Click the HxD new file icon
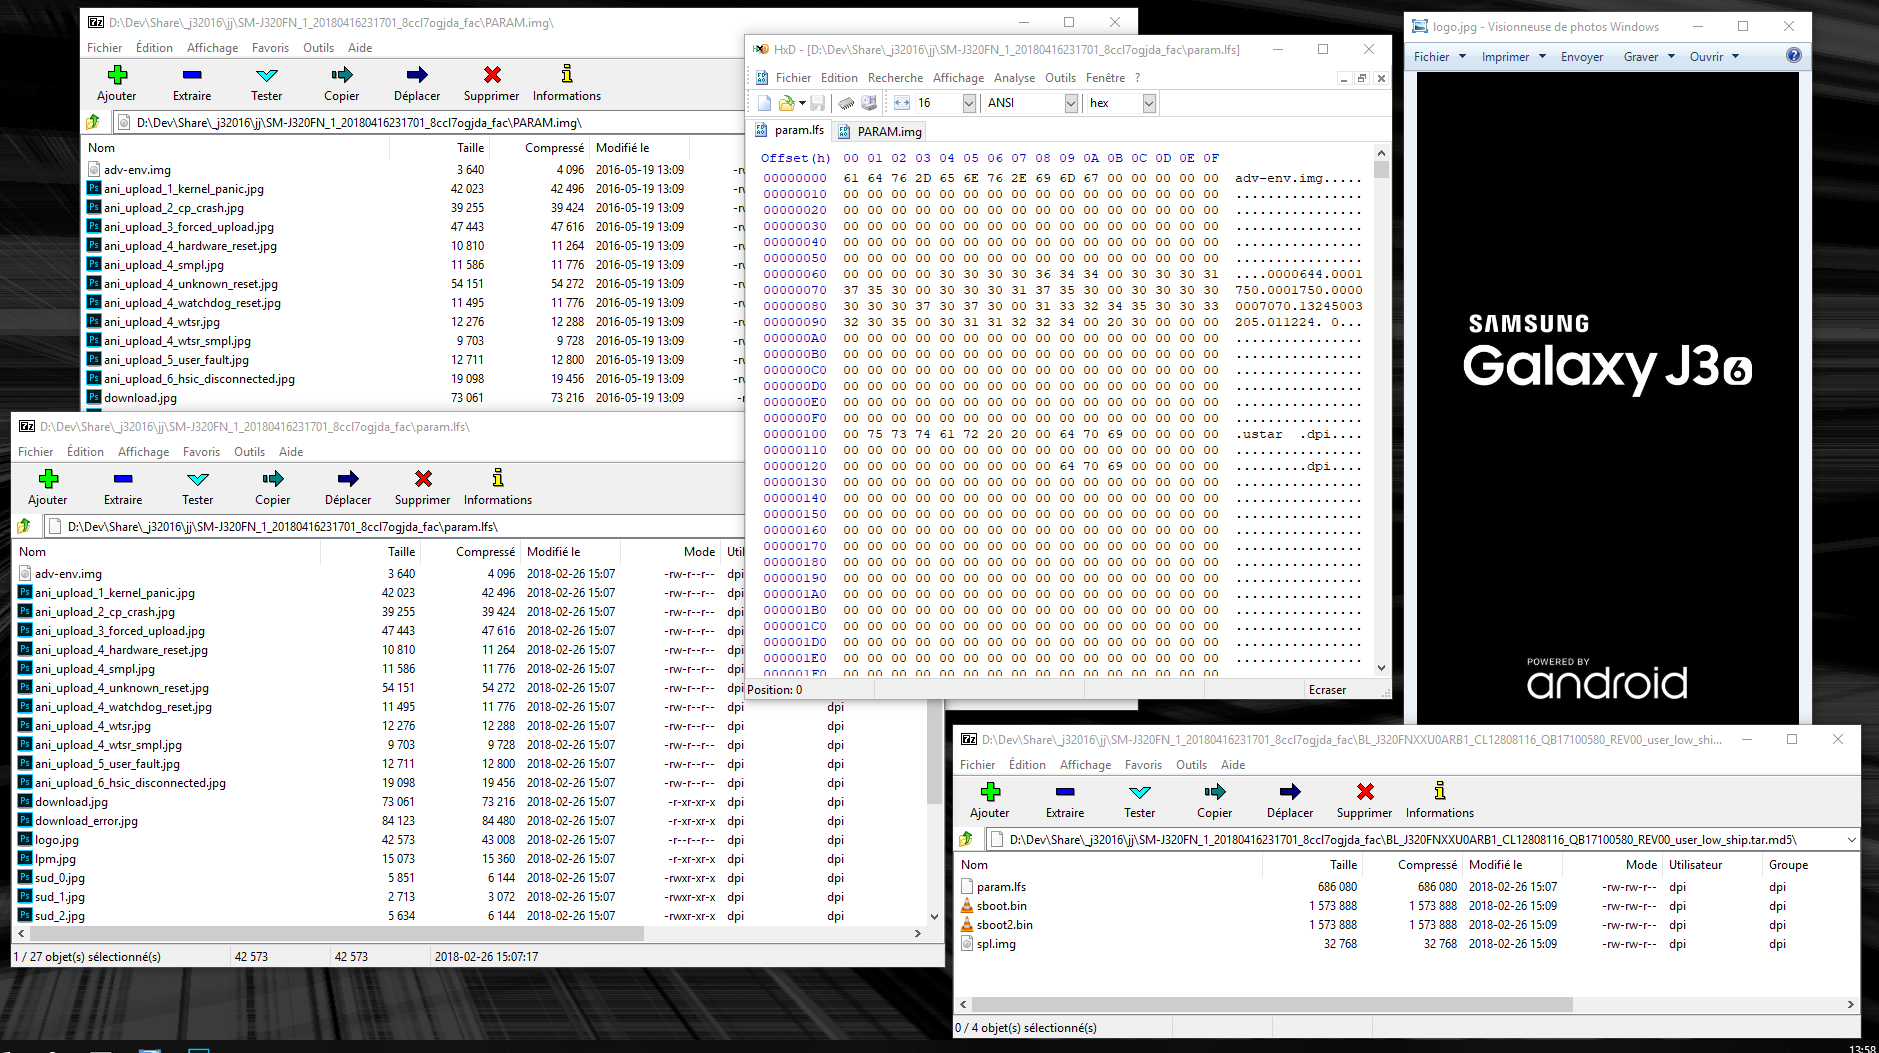Screen dimensions: 1879x1053 tap(765, 103)
